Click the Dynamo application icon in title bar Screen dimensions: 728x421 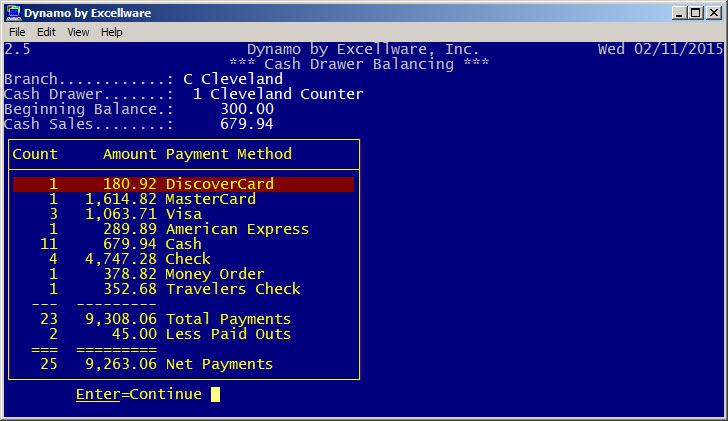tap(13, 13)
